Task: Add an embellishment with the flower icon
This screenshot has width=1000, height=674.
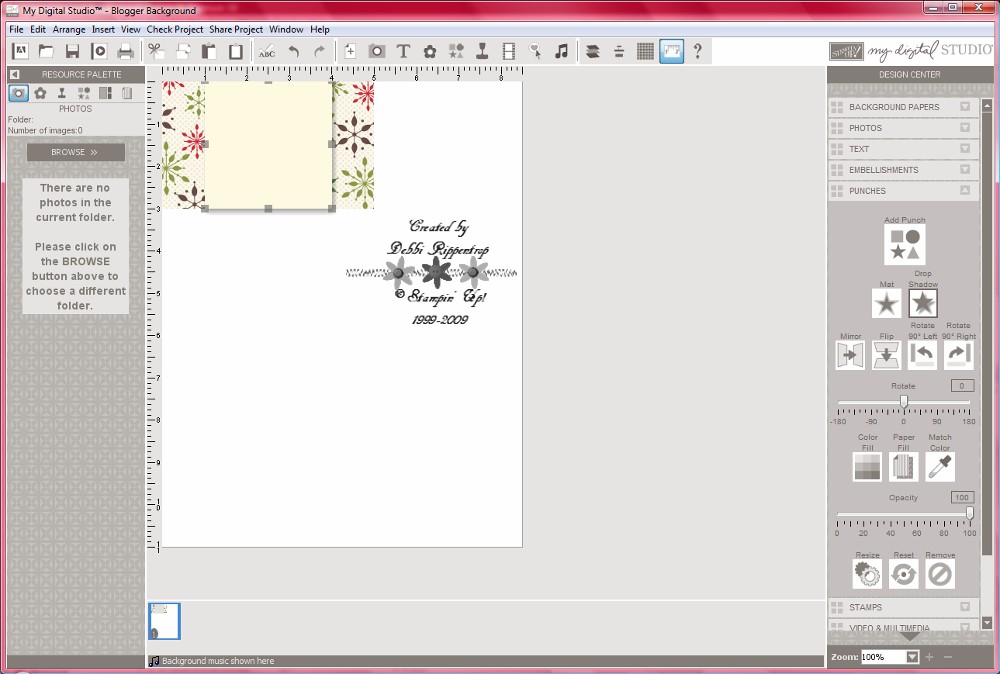Action: [430, 51]
